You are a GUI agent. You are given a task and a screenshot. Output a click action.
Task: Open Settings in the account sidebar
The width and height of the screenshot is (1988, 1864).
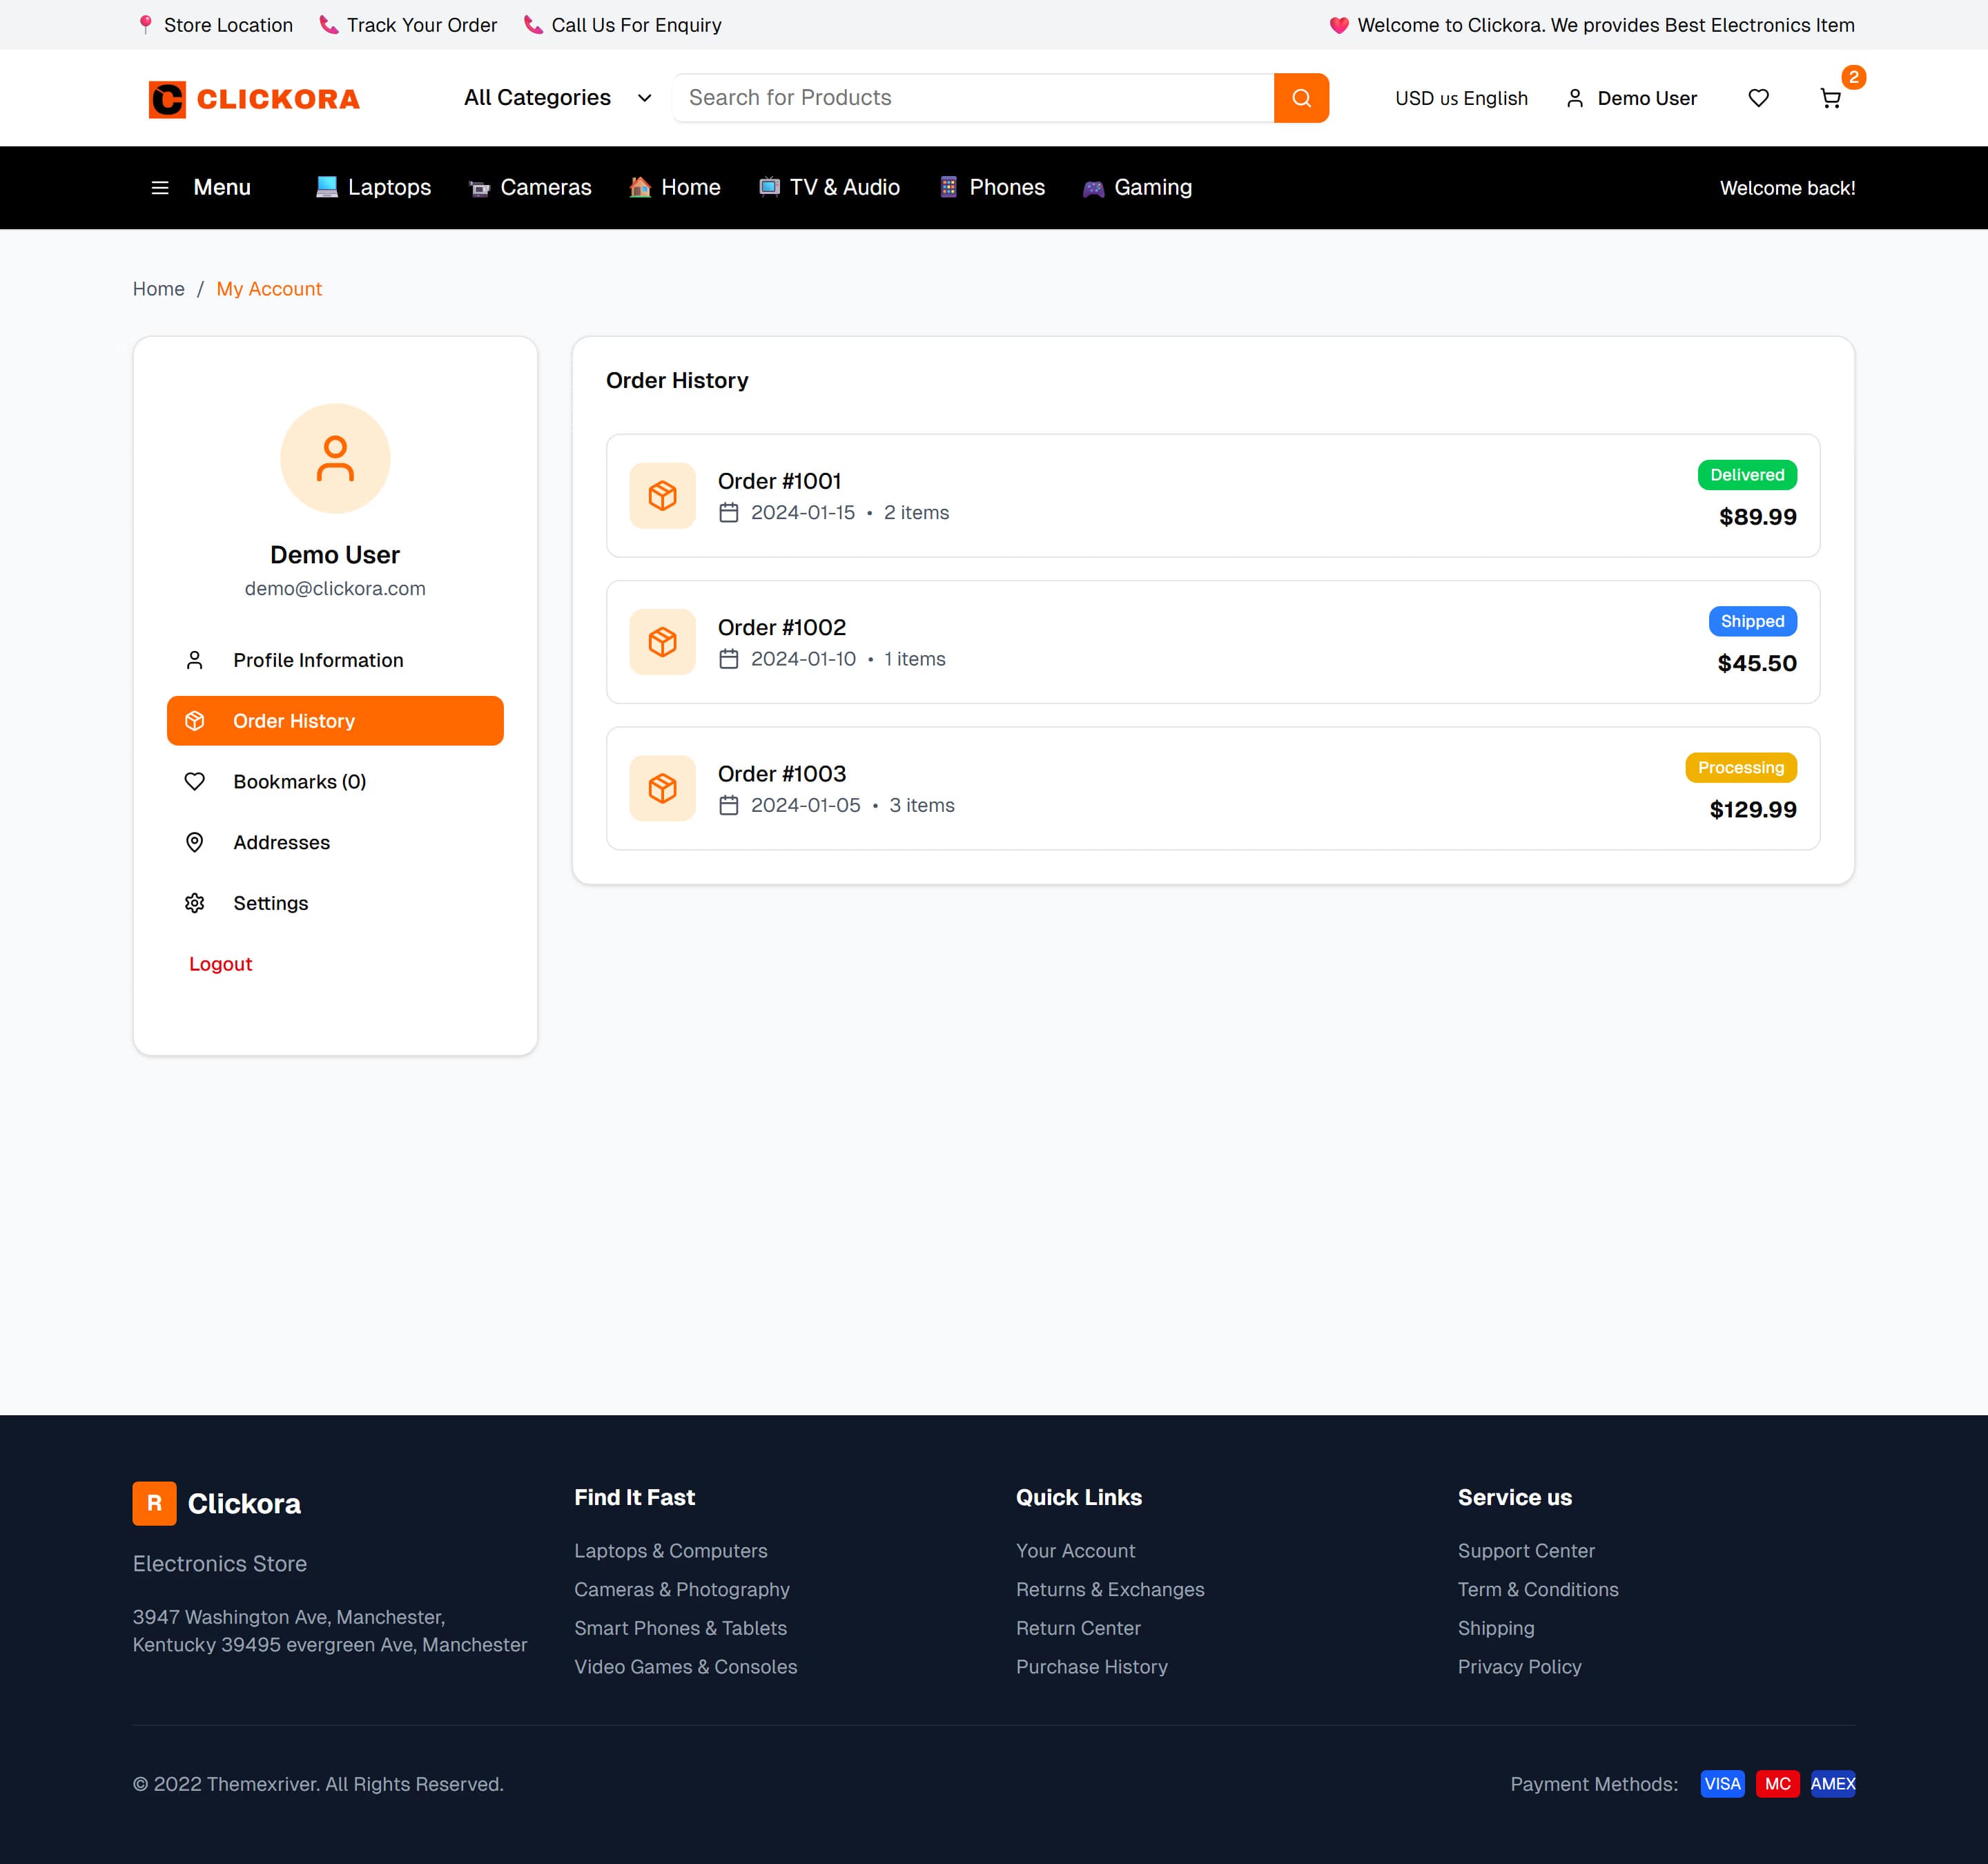pyautogui.click(x=270, y=903)
